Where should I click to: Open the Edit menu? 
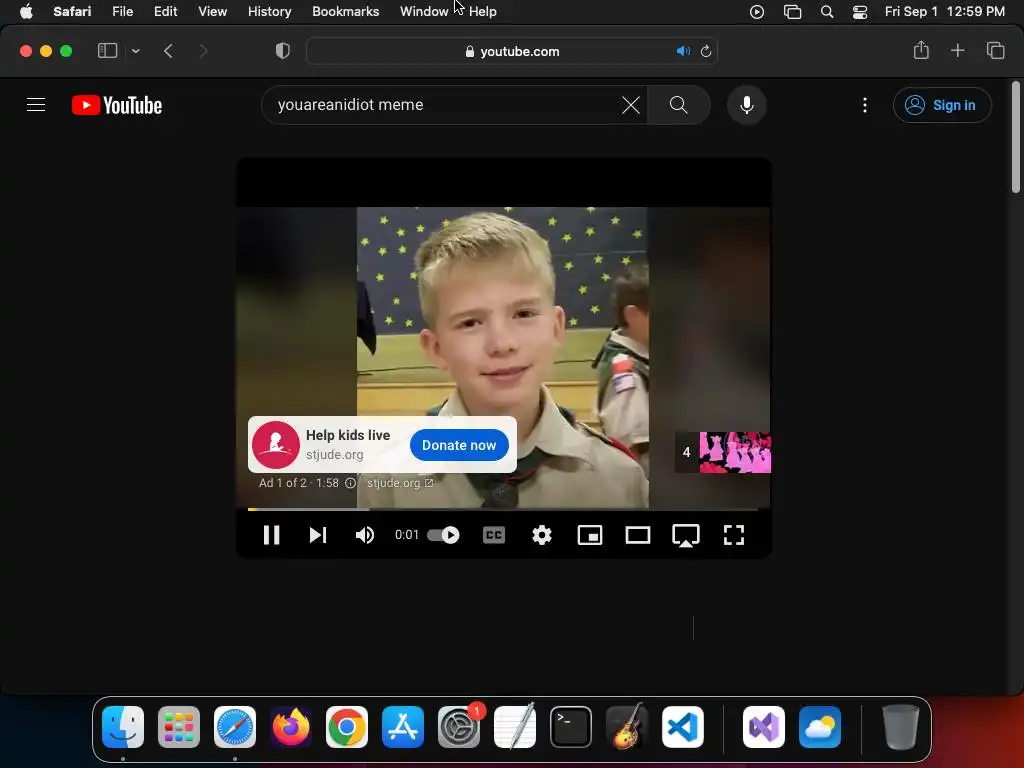pos(165,11)
